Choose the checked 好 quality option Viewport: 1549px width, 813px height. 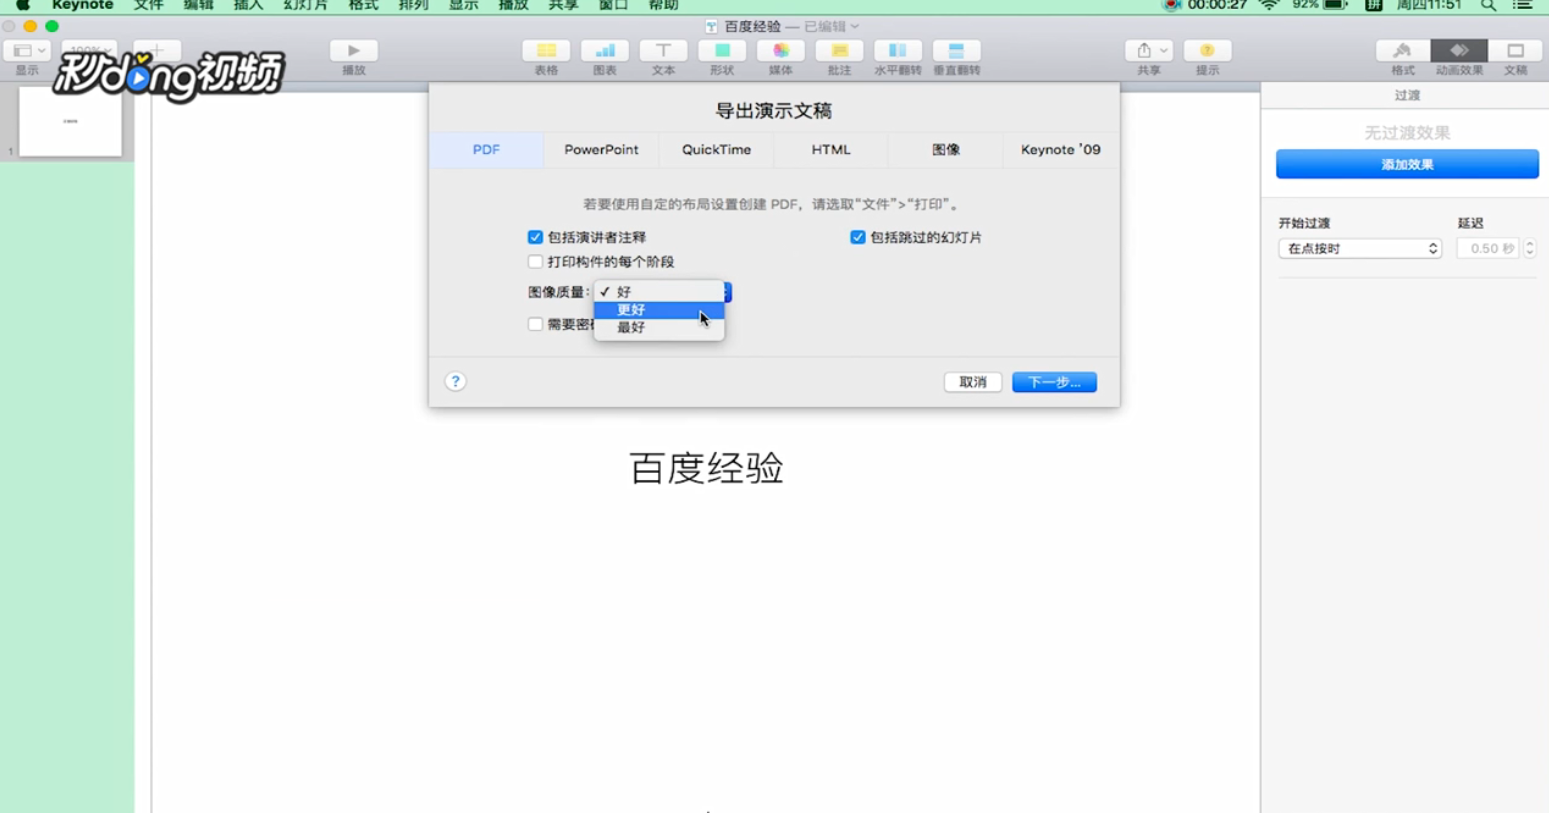click(659, 292)
